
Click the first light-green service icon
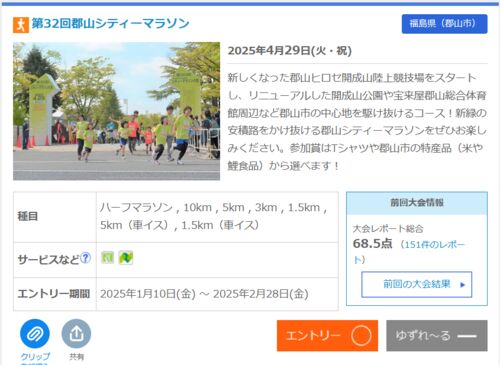tap(107, 258)
